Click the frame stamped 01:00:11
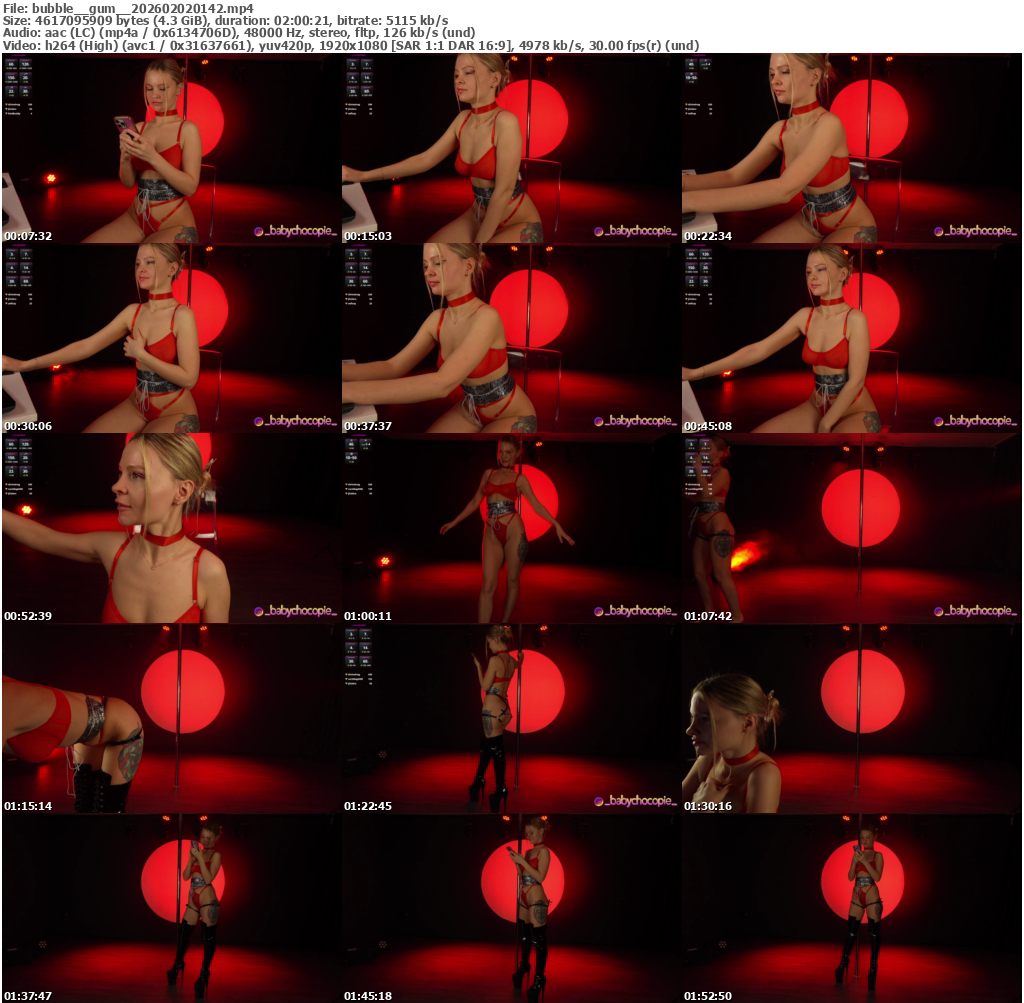This screenshot has height=1003, width=1024. pos(510,528)
